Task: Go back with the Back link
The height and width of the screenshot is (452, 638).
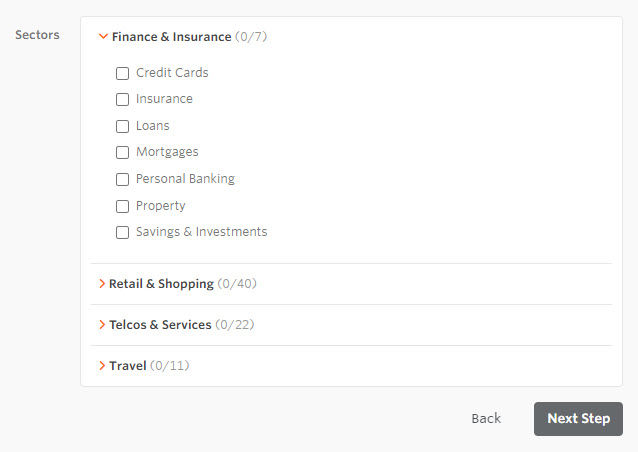Action: 486,418
